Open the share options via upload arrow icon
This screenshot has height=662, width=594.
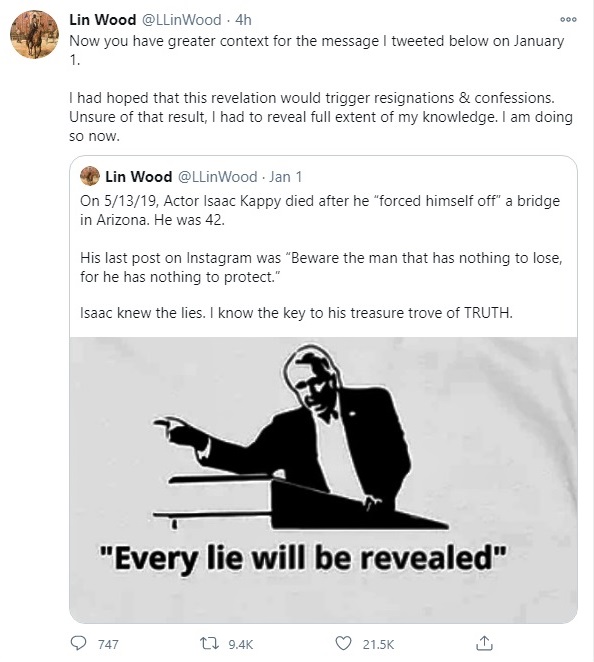(484, 643)
